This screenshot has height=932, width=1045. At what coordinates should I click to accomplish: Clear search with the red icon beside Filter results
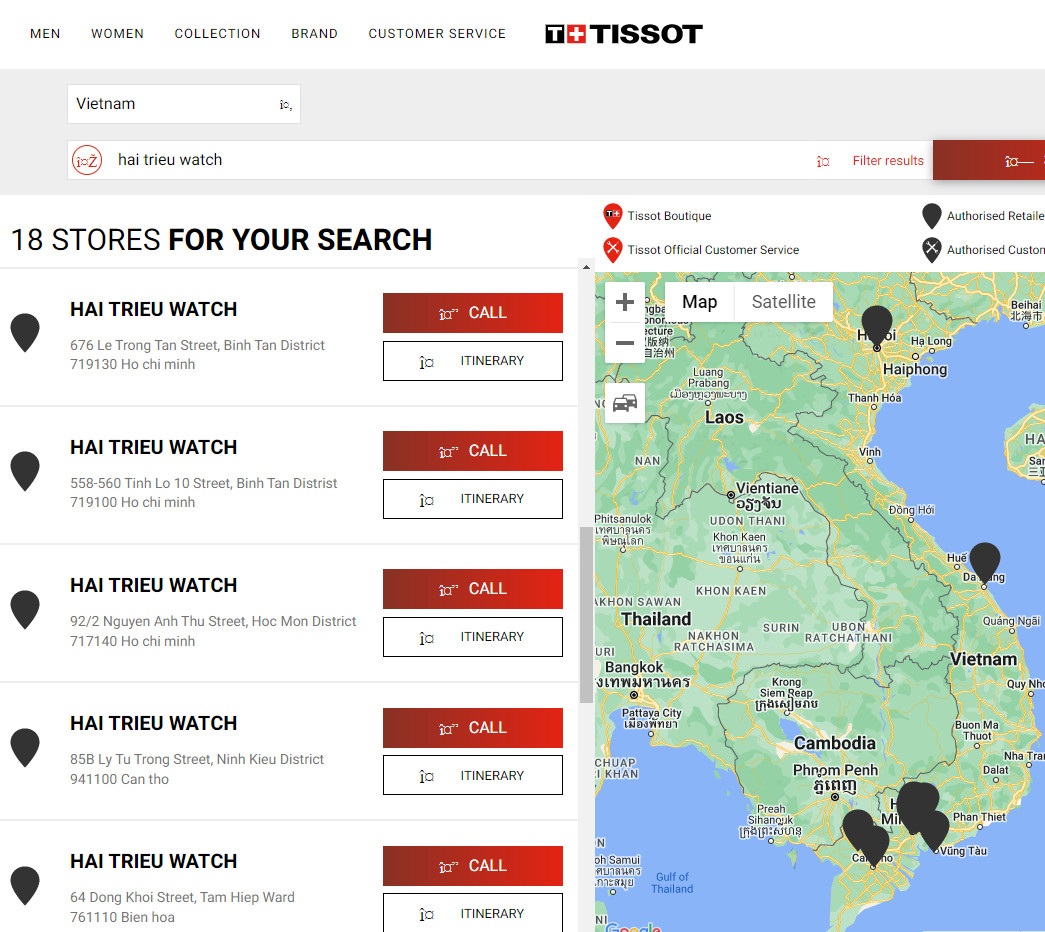[823, 161]
